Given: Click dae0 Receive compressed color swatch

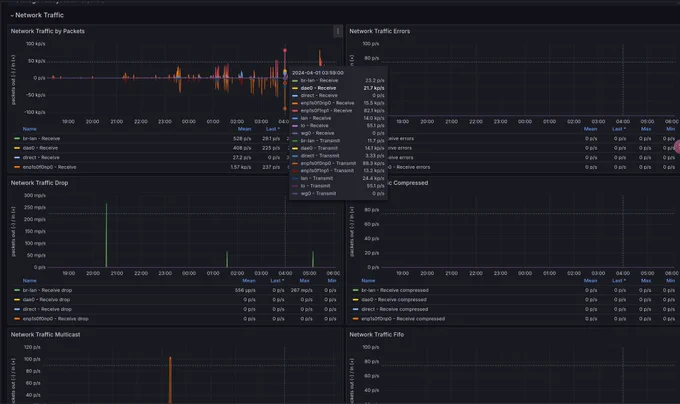Looking at the screenshot, I should (356, 300).
